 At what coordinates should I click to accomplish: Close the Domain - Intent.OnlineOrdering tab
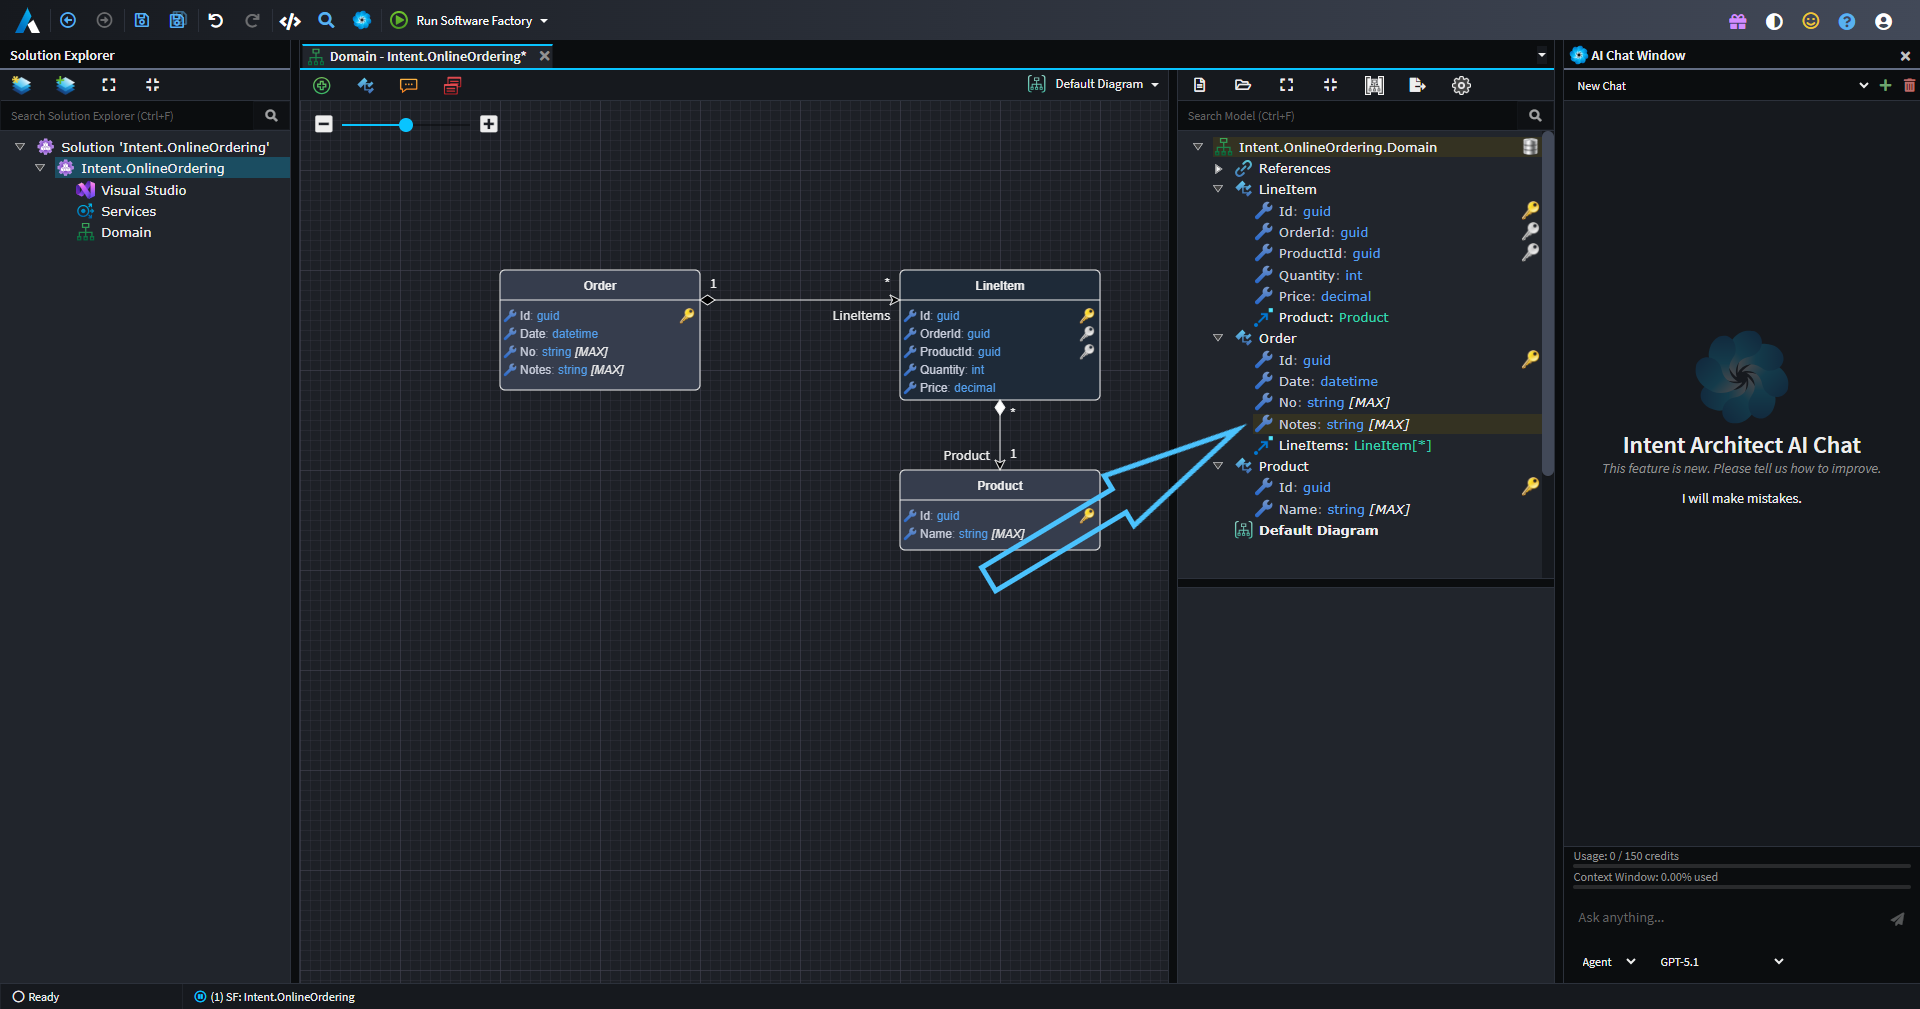point(545,56)
